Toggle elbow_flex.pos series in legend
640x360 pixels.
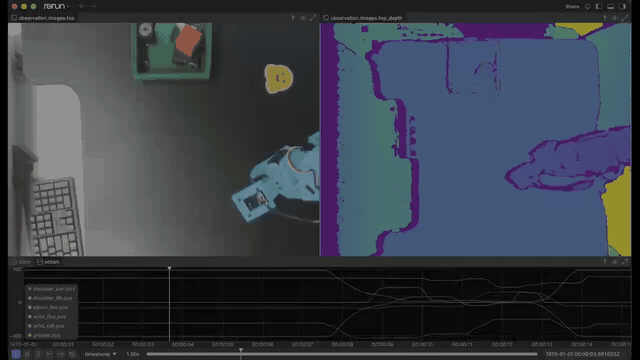[48, 307]
